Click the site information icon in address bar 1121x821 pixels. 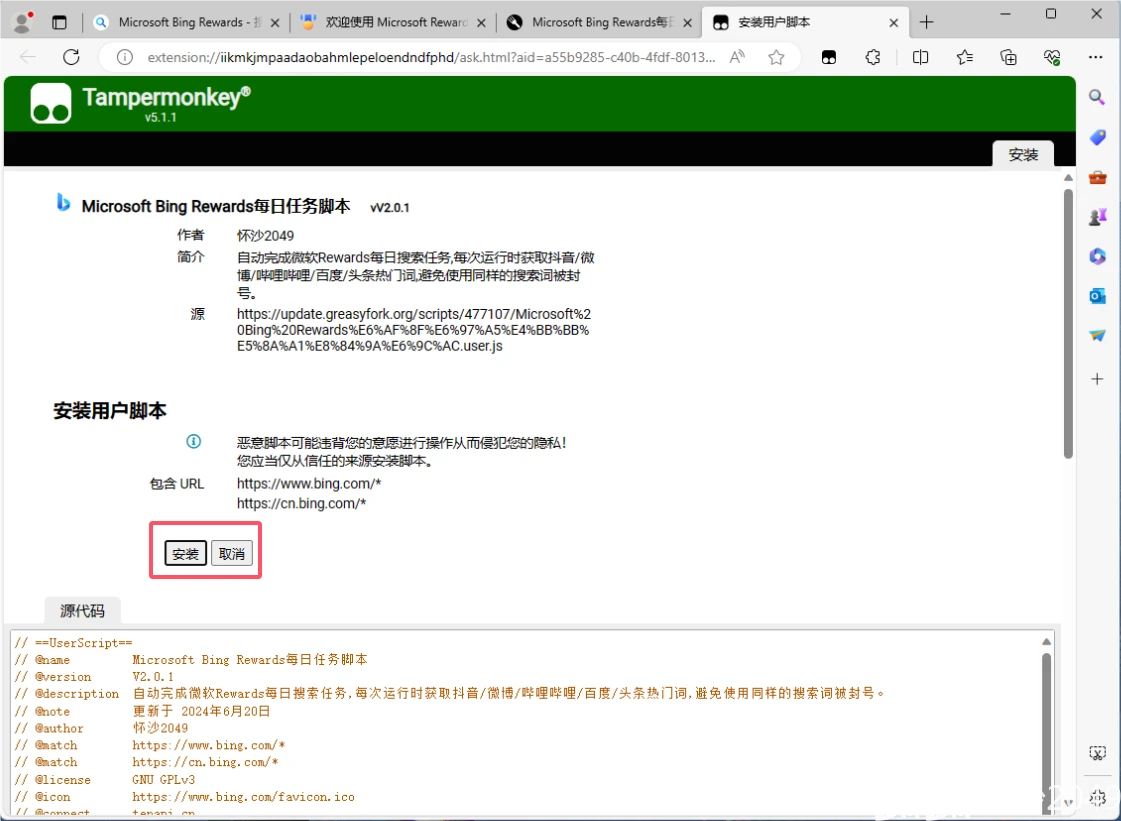(124, 57)
